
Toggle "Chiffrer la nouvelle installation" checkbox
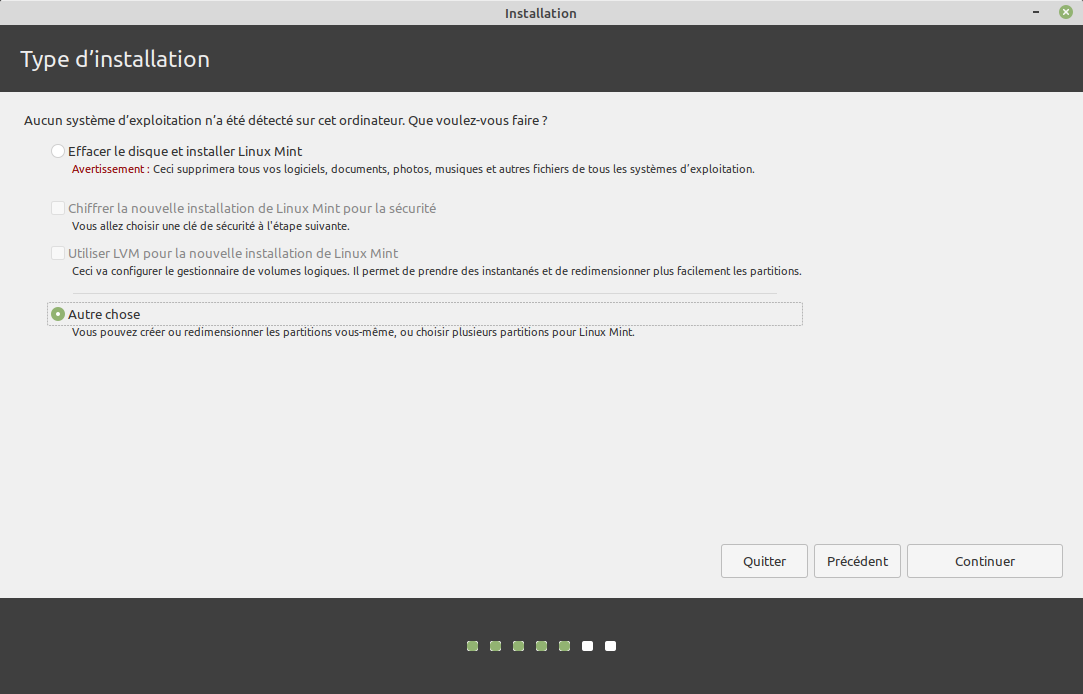58,209
